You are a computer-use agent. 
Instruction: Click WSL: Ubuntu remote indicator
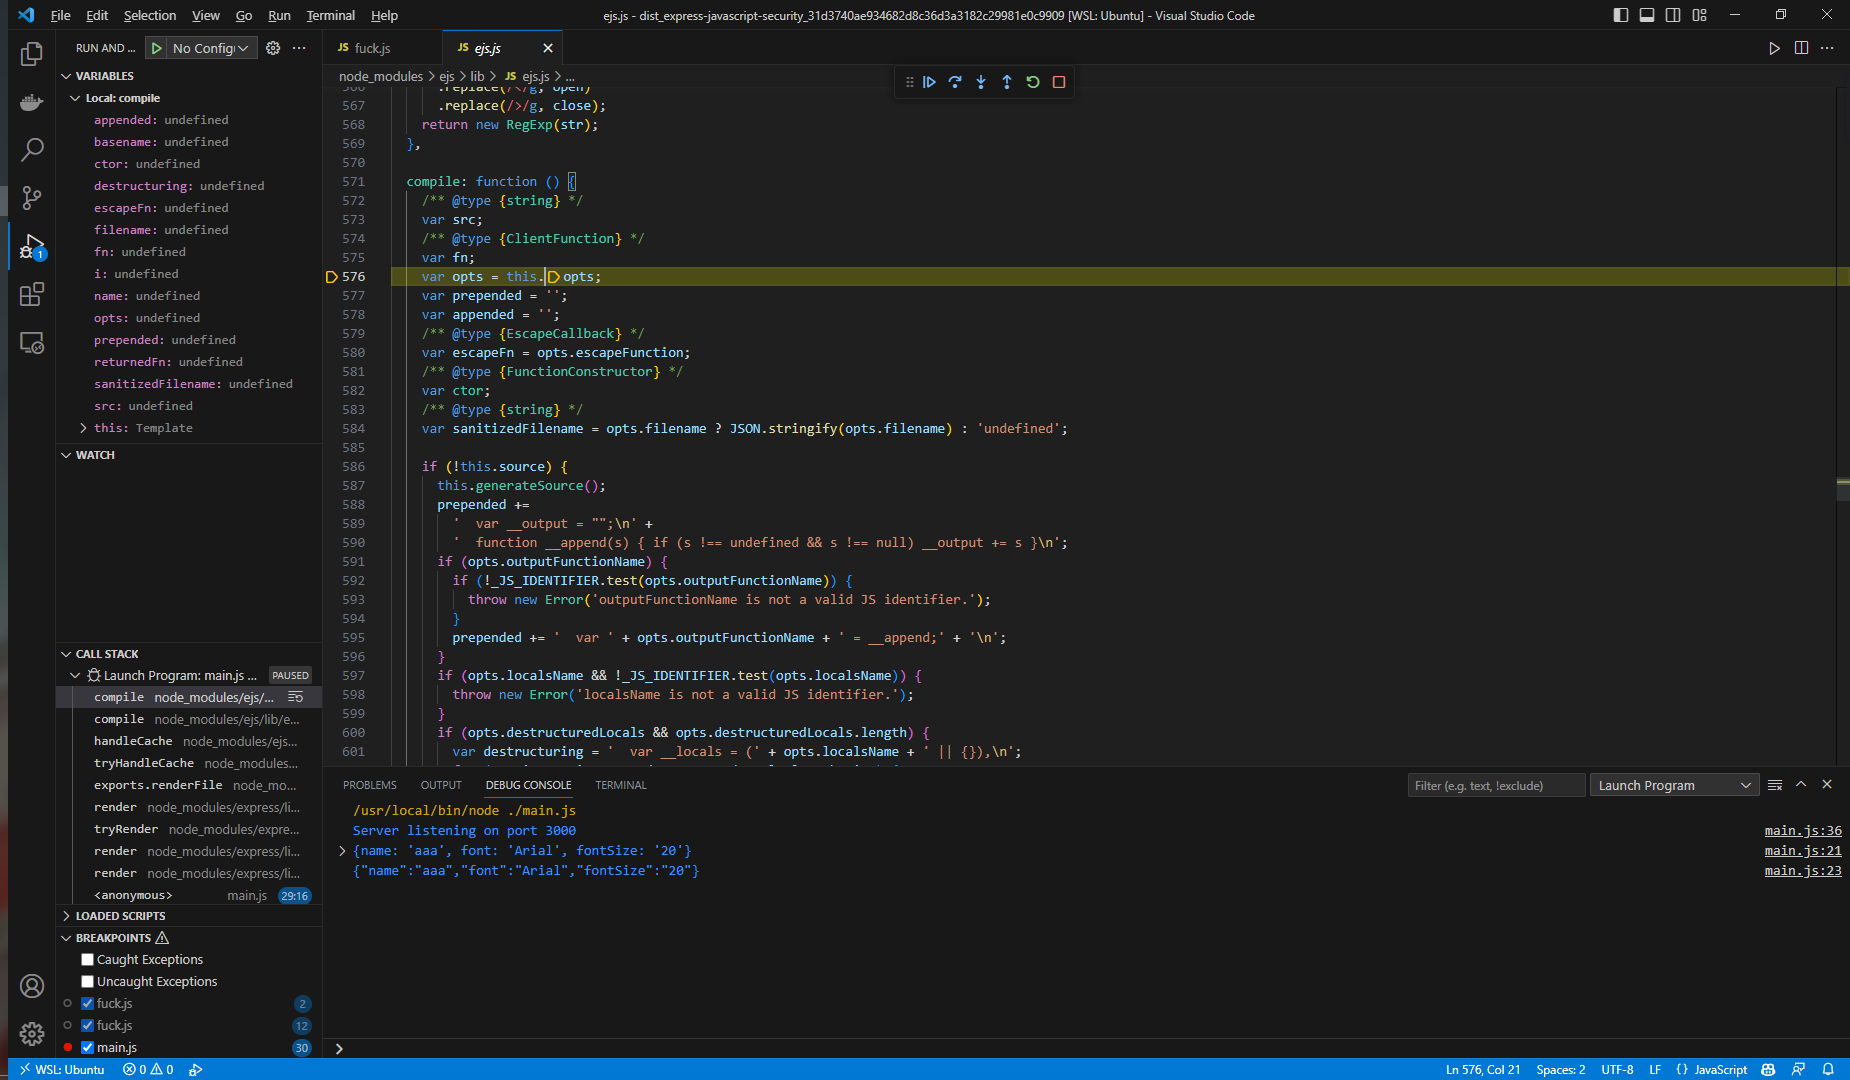[62, 1069]
